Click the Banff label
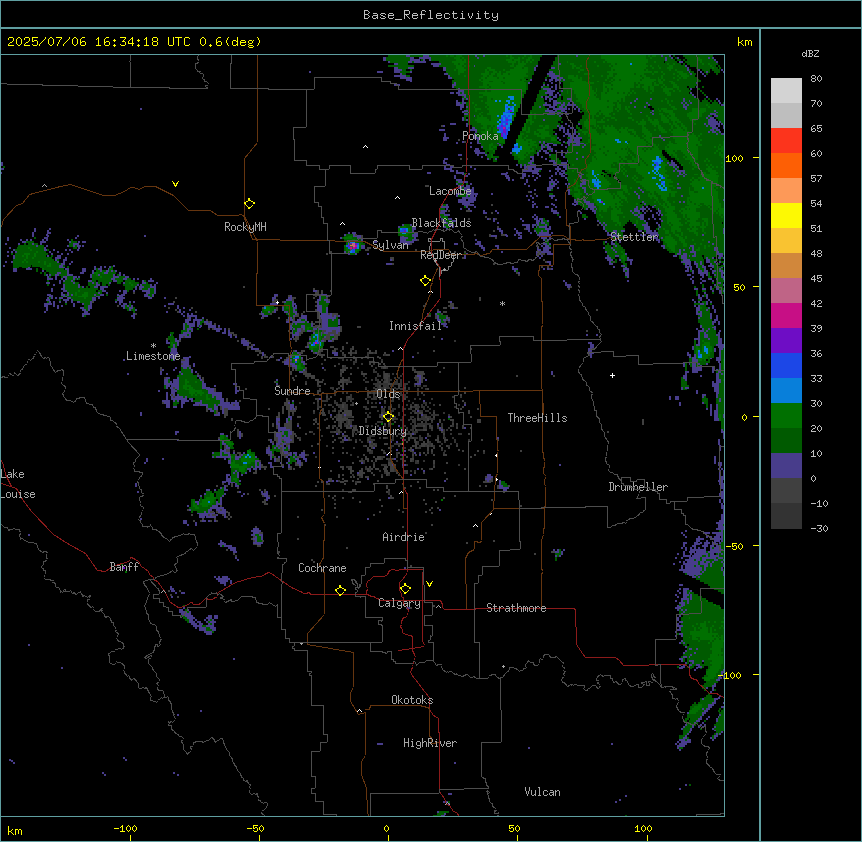Screen dimensions: 862x842 [x=124, y=567]
